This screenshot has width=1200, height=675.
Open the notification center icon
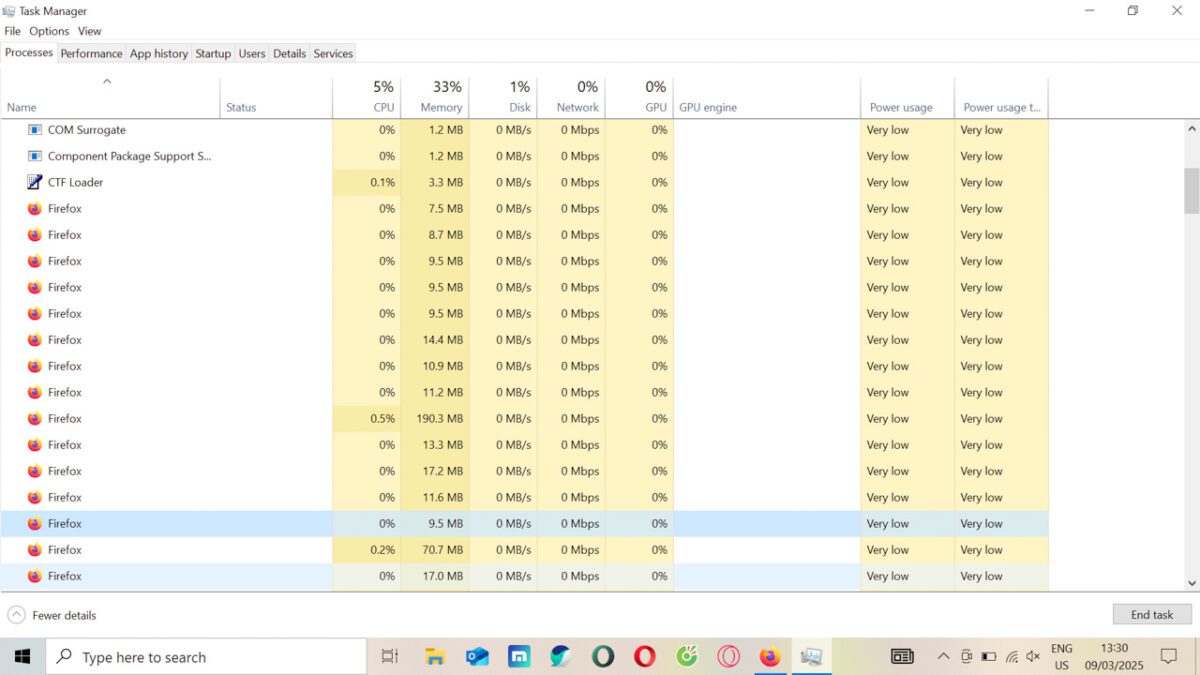1168,657
